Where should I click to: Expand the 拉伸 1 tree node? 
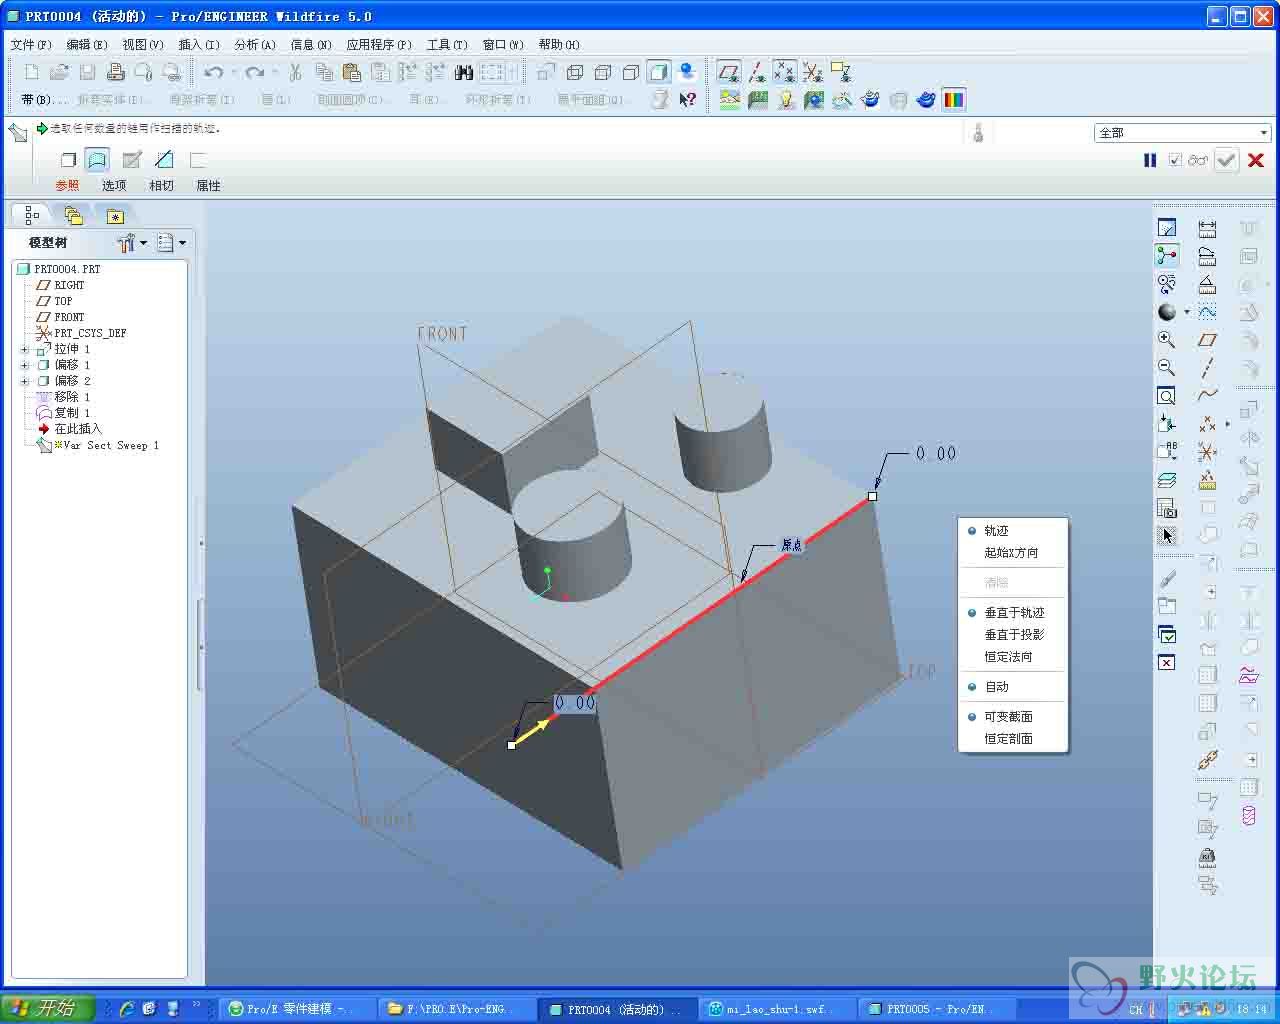tap(25, 349)
